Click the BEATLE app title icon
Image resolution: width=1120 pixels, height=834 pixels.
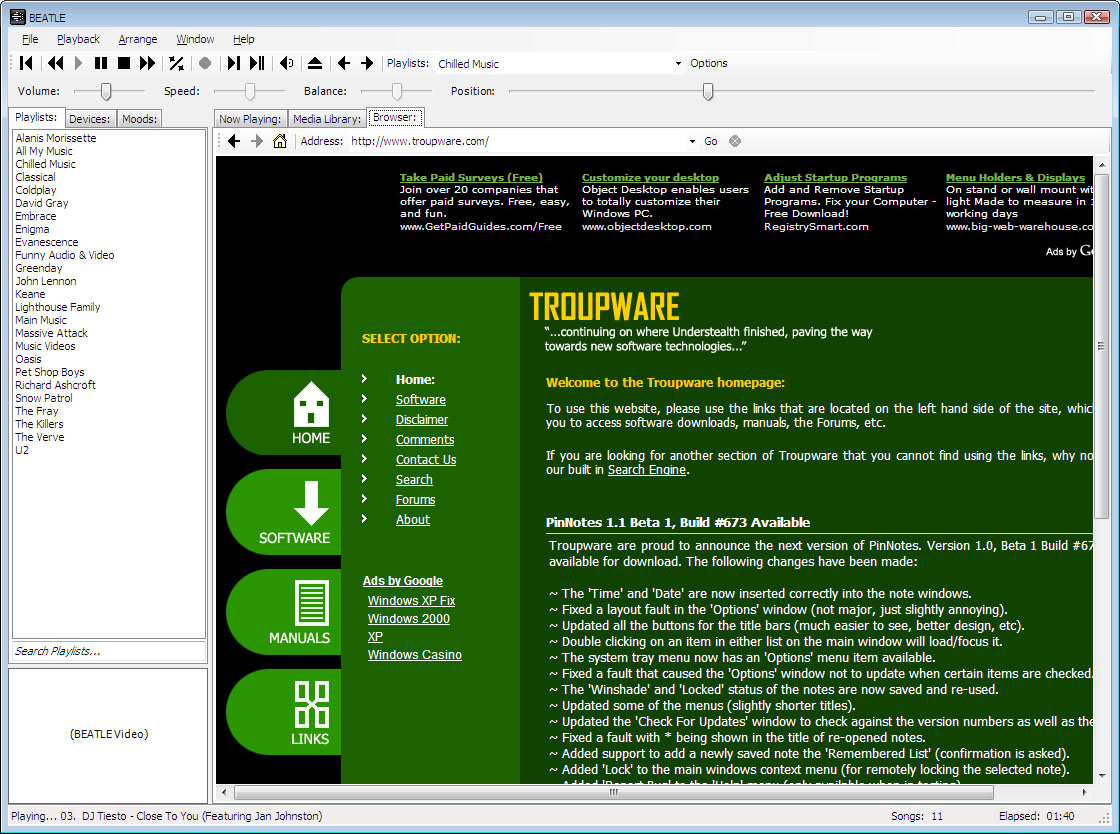pos(17,17)
